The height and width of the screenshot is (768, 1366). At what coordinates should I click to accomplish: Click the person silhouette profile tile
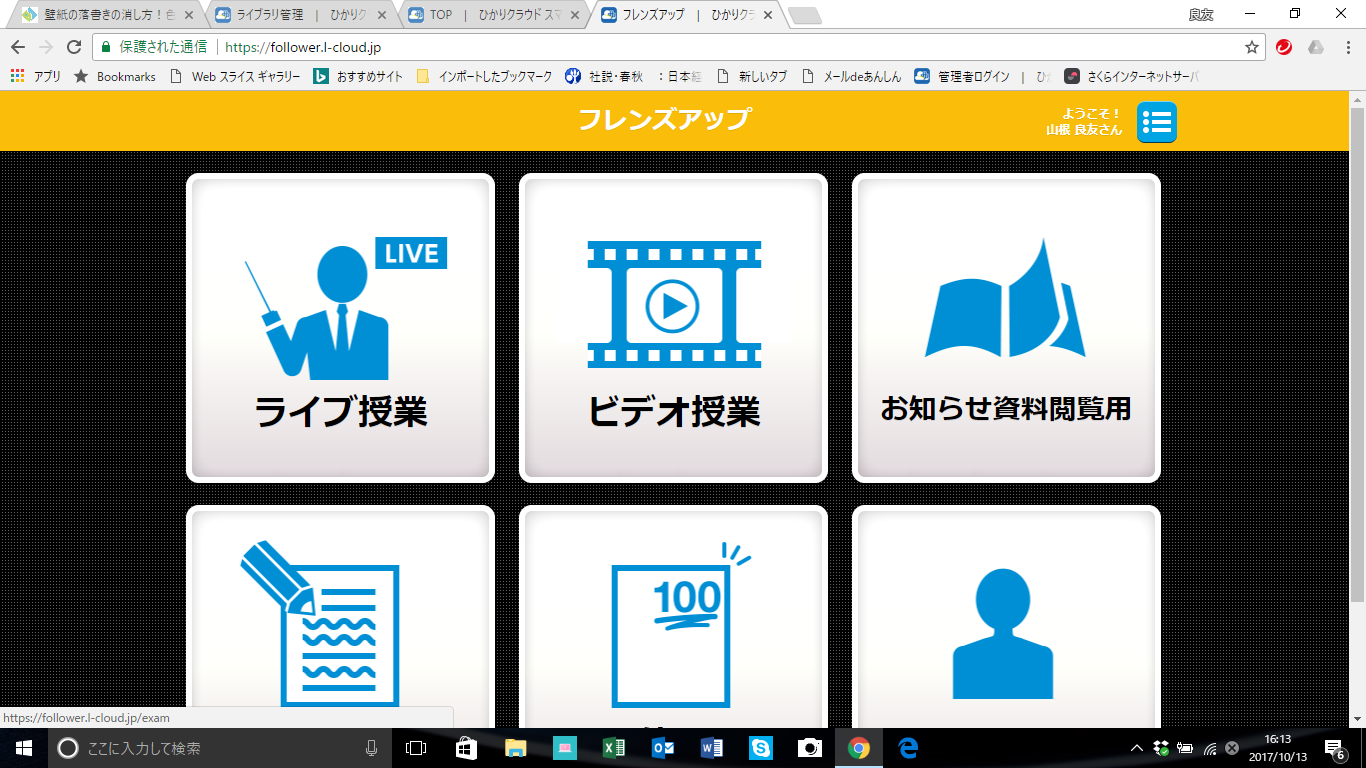click(x=1006, y=620)
